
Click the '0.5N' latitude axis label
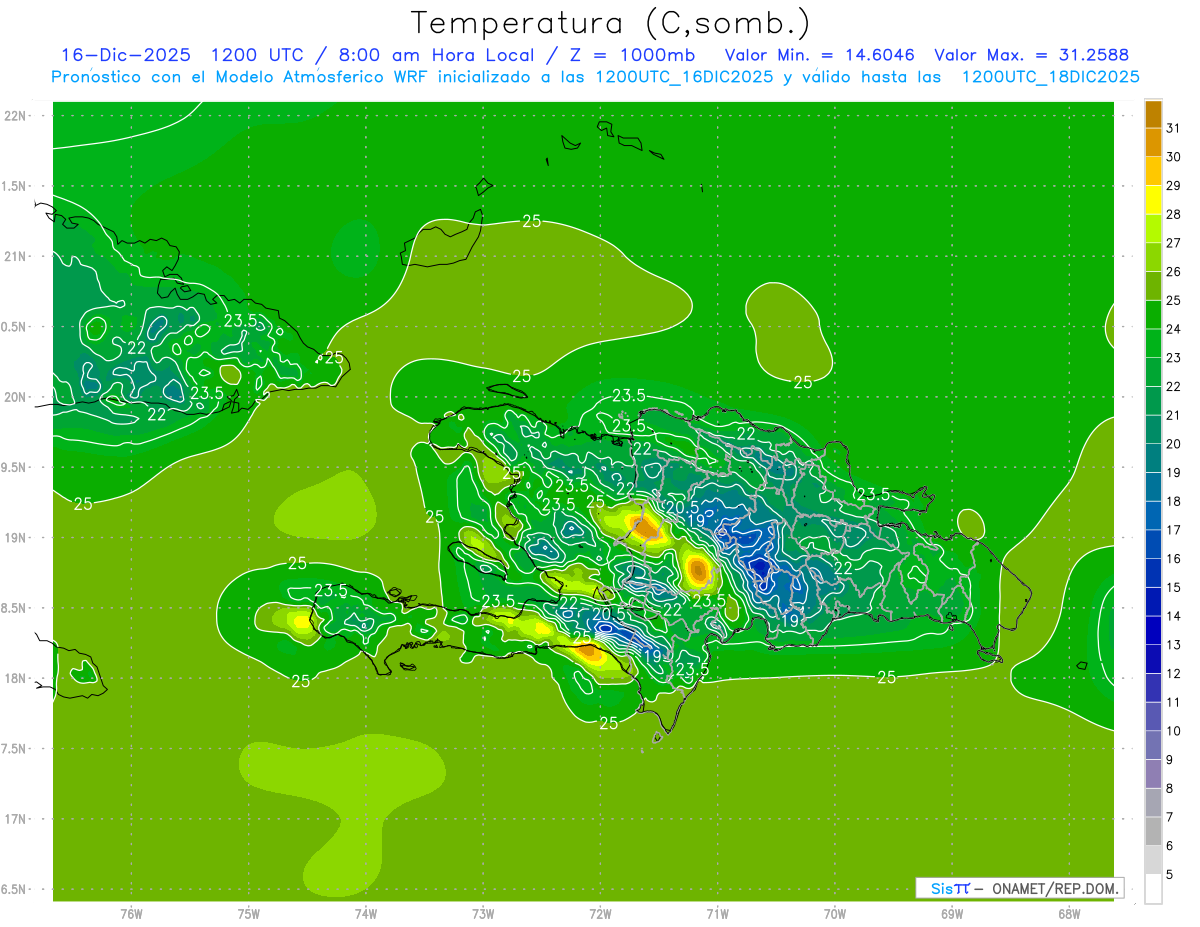tap(15, 327)
